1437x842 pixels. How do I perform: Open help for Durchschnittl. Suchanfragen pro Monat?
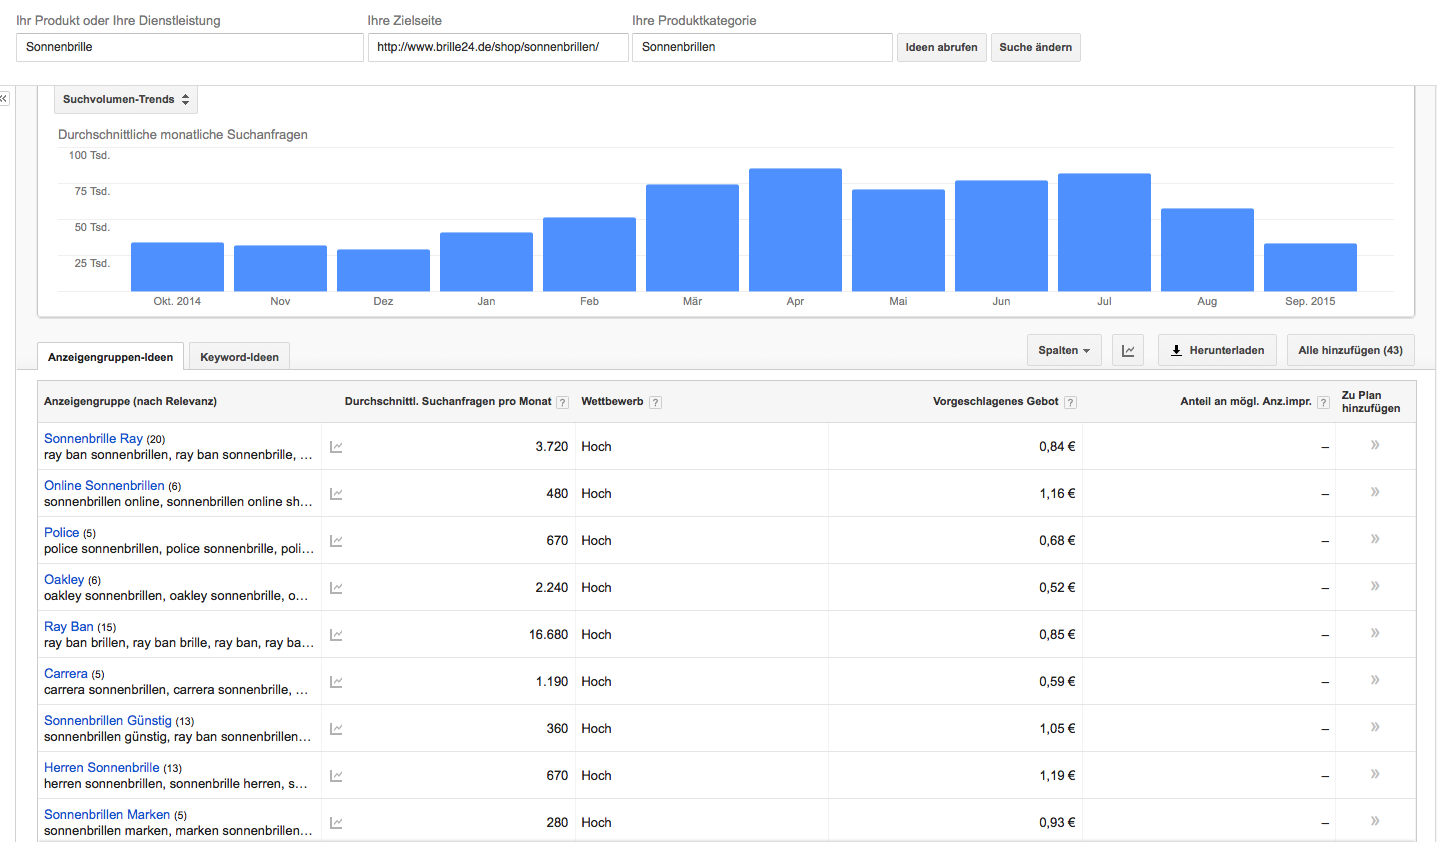(x=563, y=402)
